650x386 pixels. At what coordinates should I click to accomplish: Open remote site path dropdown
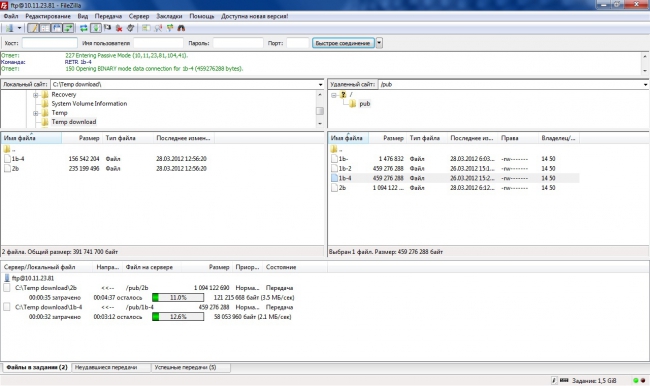click(645, 85)
